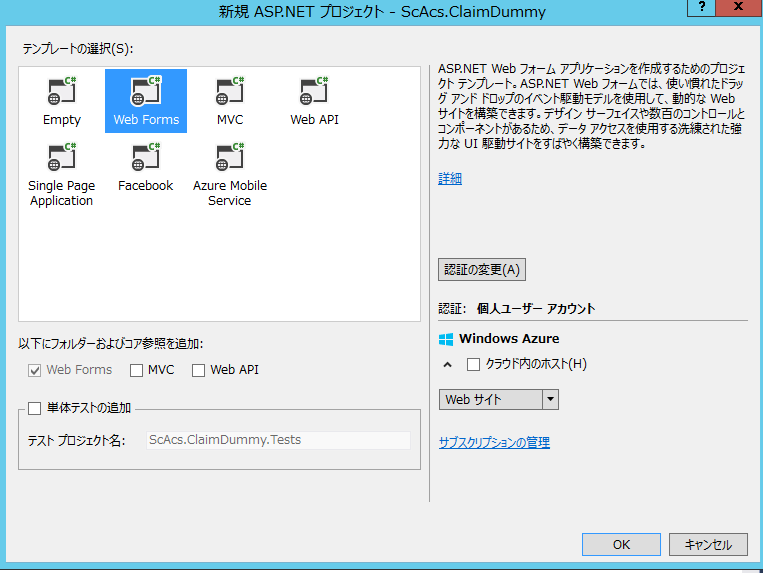Check the Web API core reference box
This screenshot has height=573, width=763.
tap(198, 370)
